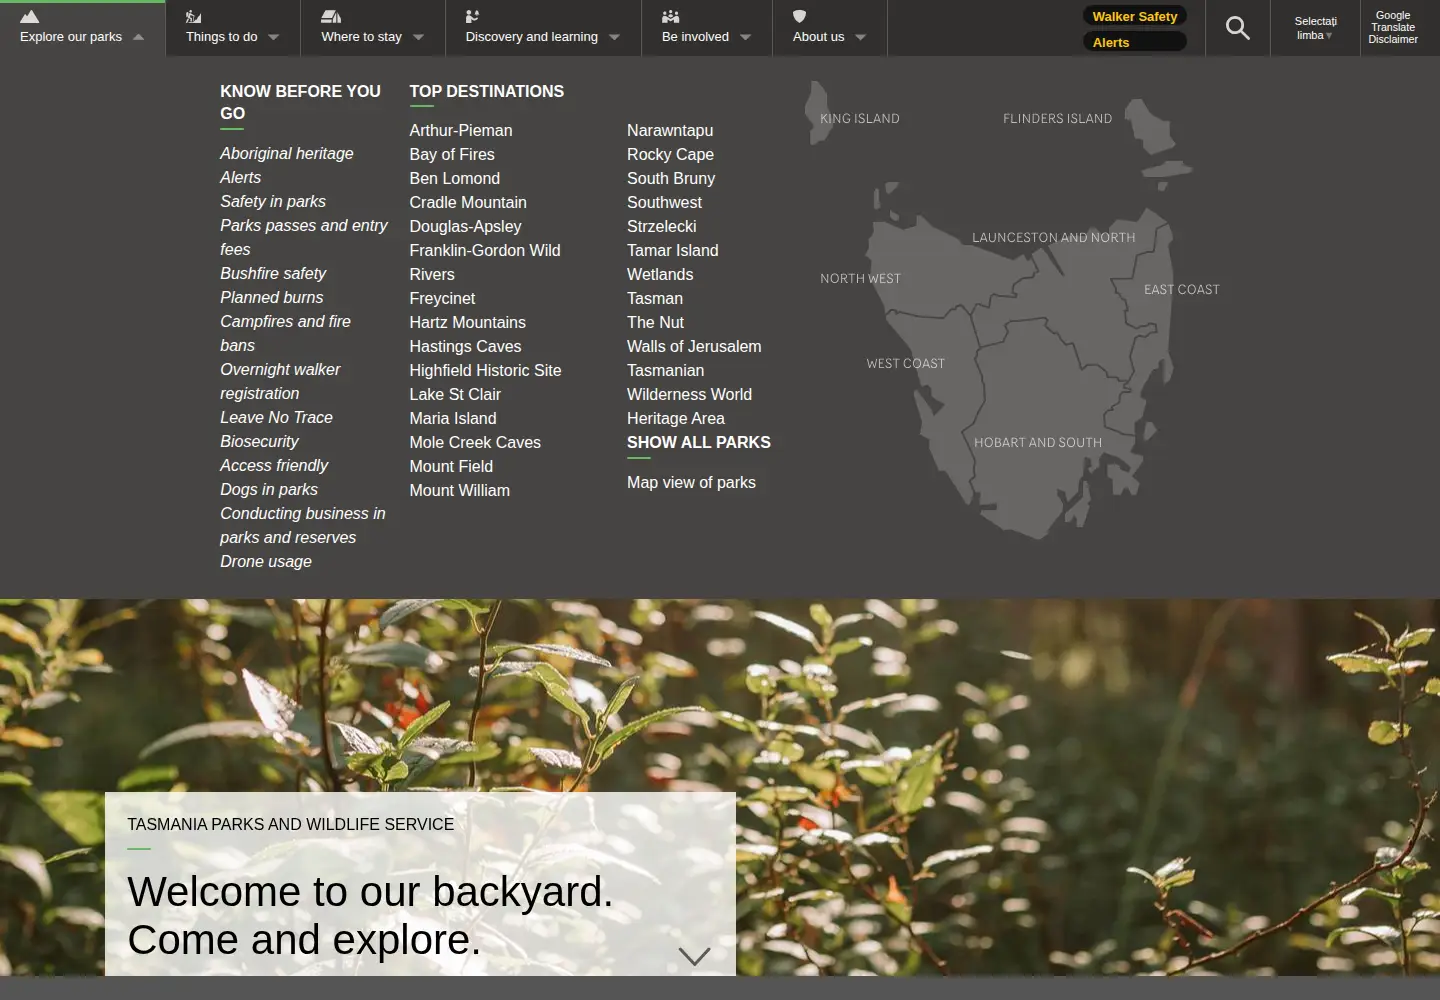This screenshot has width=1440, height=1000.
Task: Select Walls of Jerusalem destination
Action: click(x=694, y=346)
